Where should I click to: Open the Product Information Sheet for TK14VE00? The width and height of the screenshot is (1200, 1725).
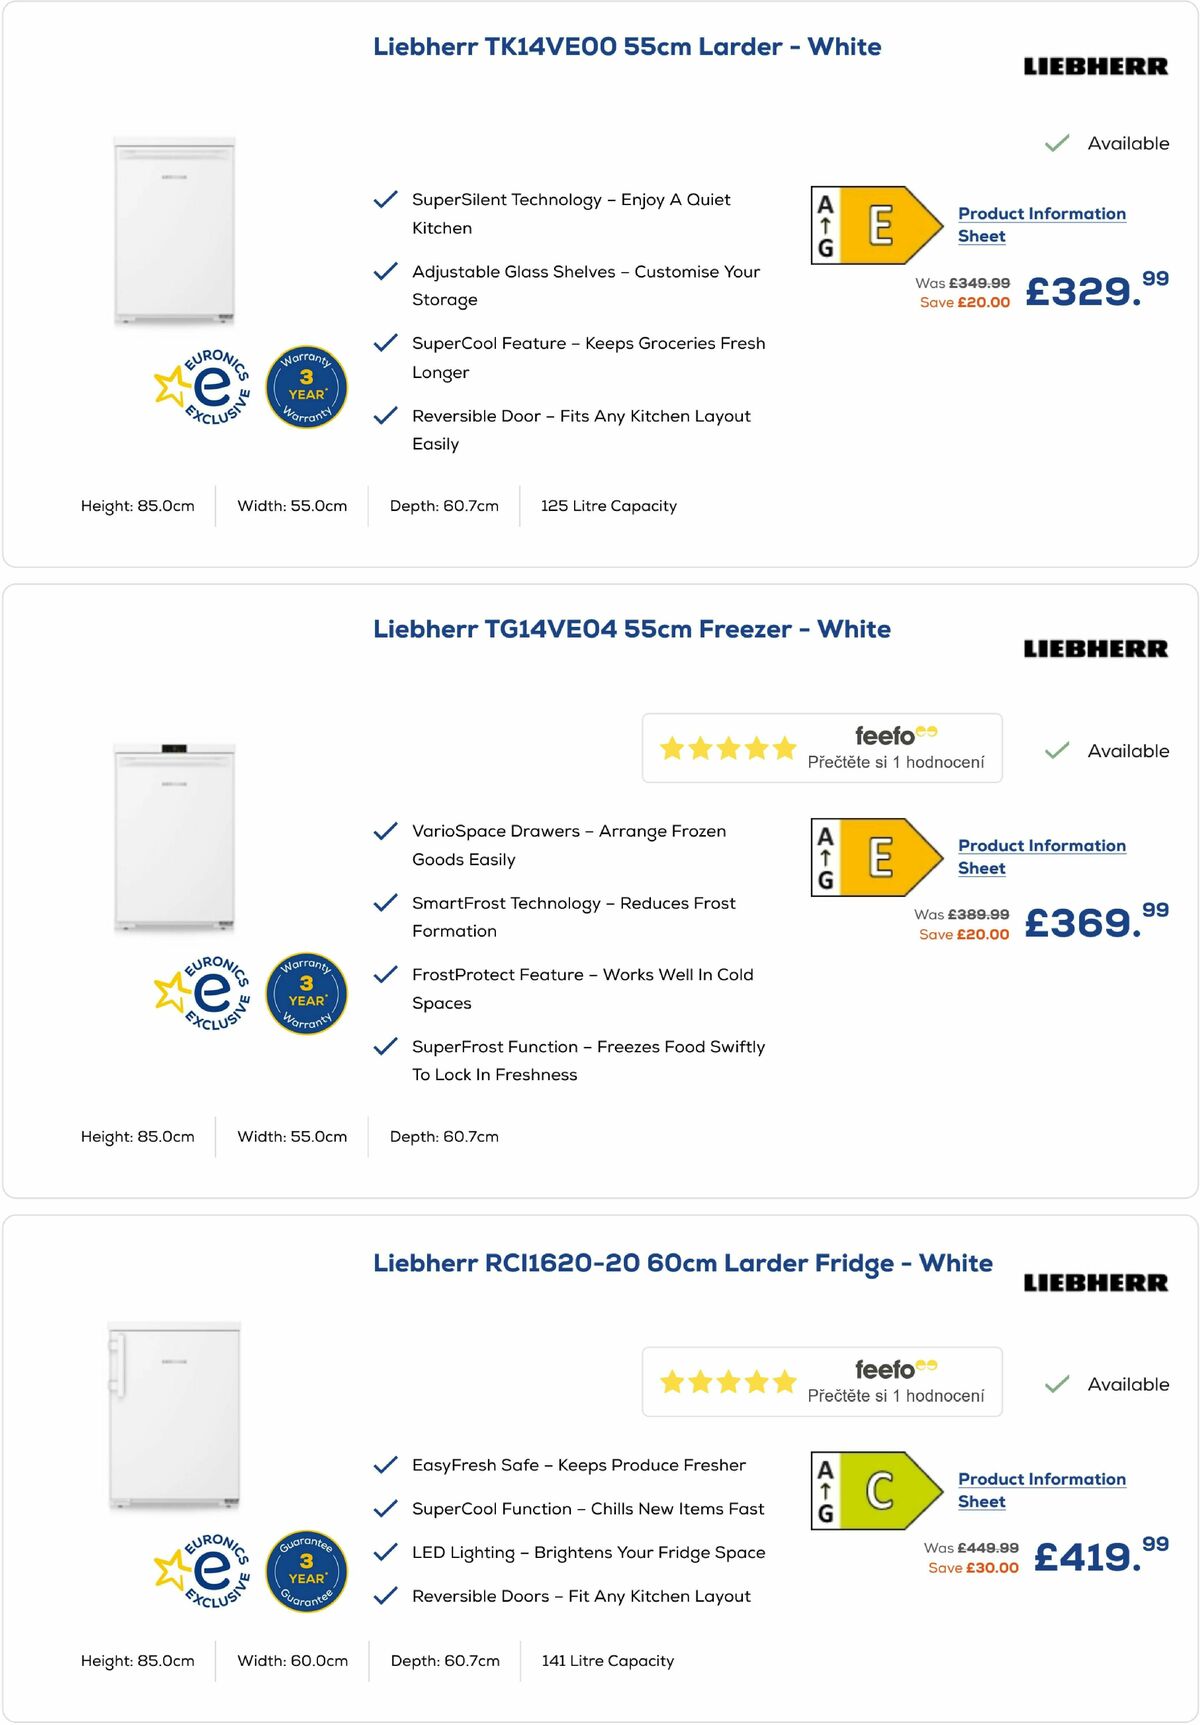coord(1040,224)
